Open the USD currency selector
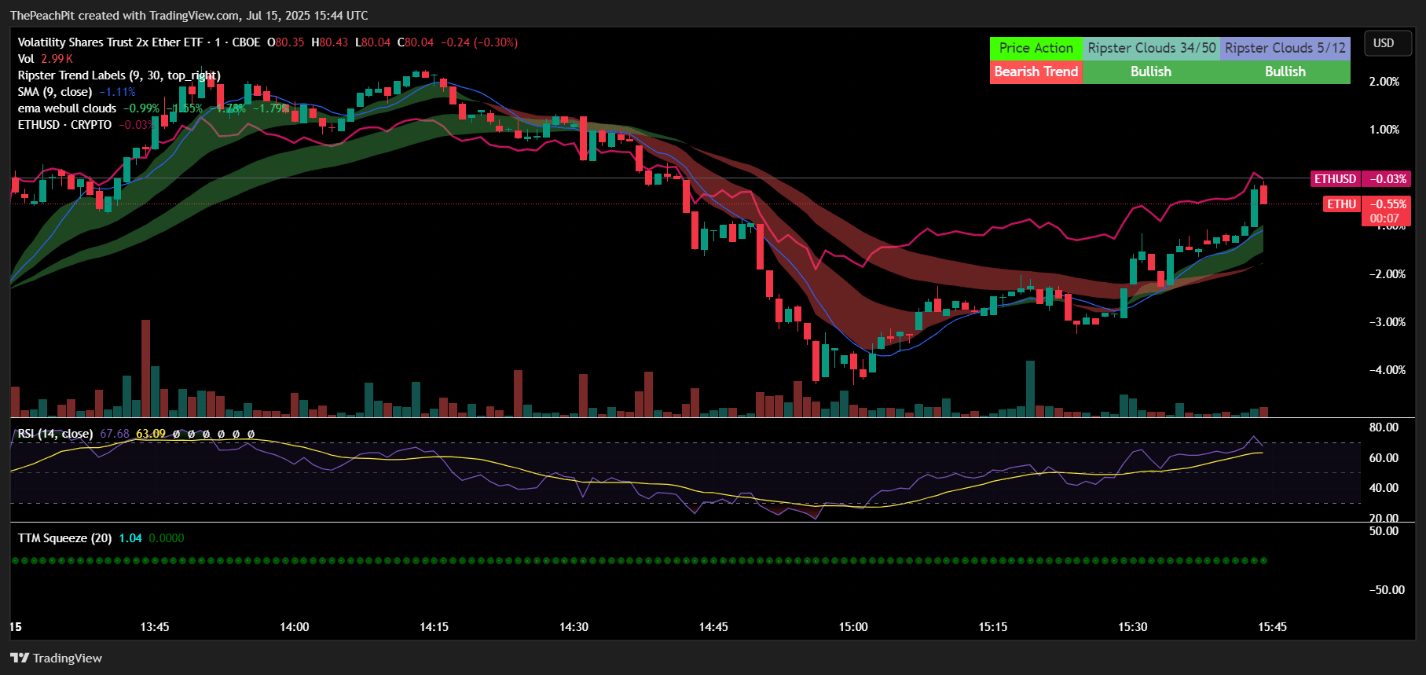Screen dimensions: 1426x675 click(1388, 43)
